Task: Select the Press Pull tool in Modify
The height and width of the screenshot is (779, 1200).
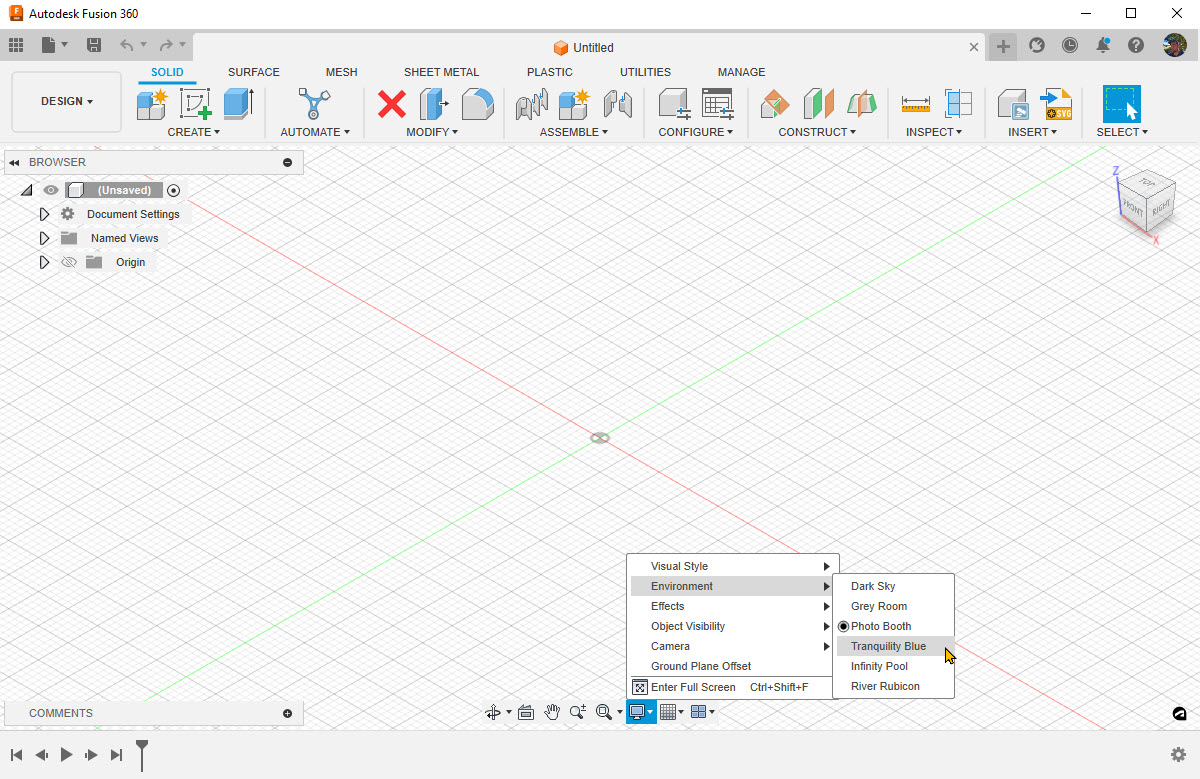Action: (433, 103)
